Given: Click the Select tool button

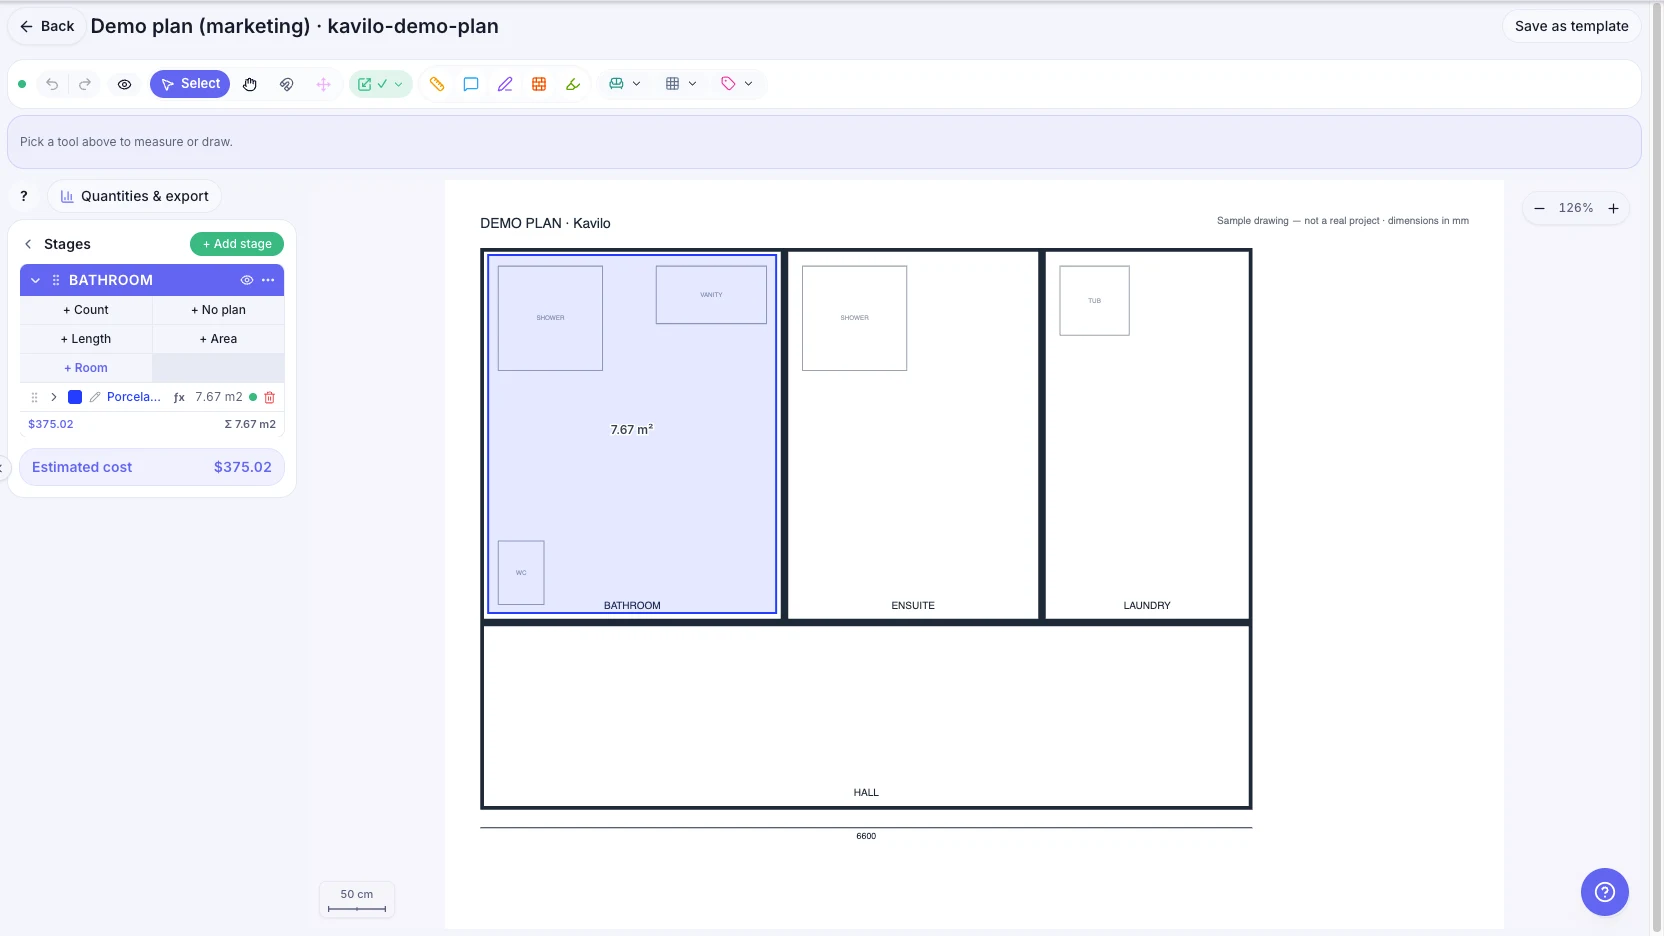Looking at the screenshot, I should click(x=190, y=84).
